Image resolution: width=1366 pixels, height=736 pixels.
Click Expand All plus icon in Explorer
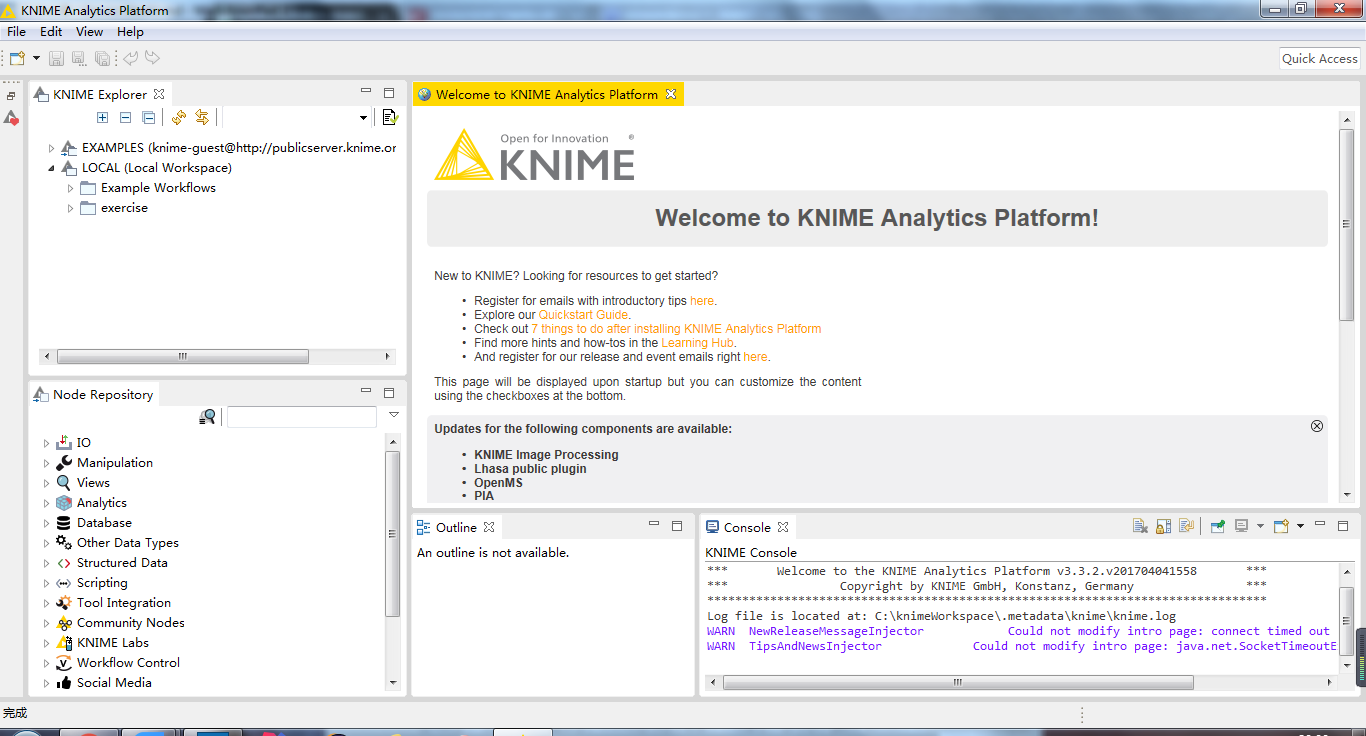[102, 118]
